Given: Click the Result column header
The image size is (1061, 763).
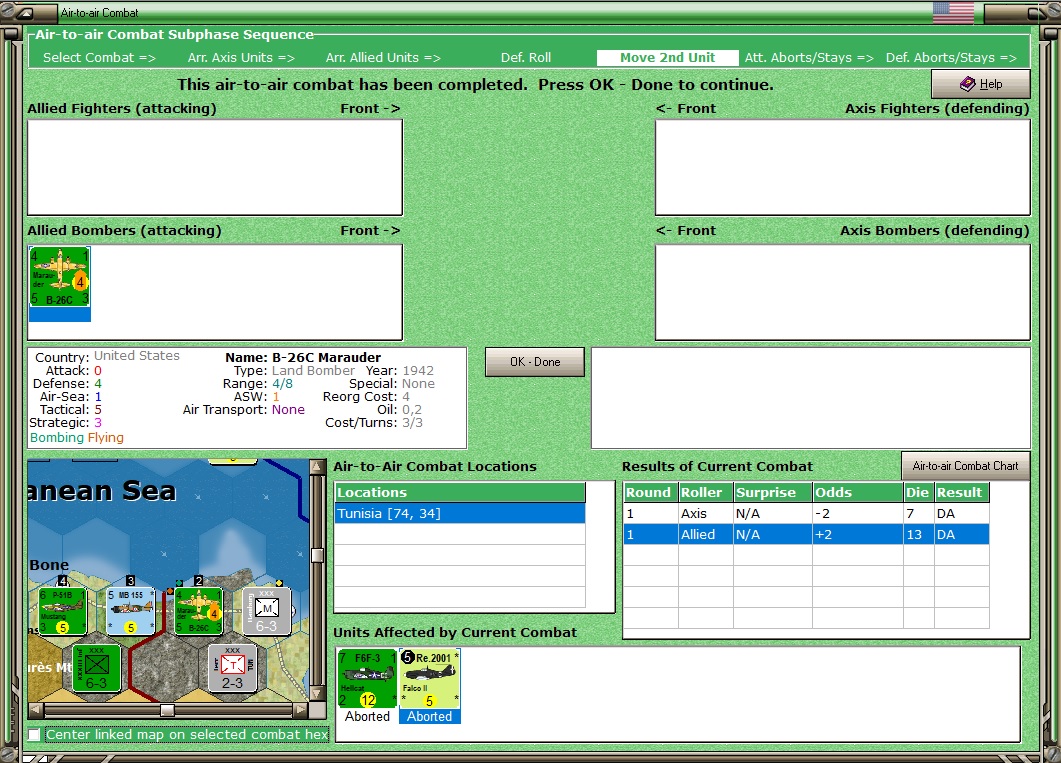Looking at the screenshot, I should point(962,492).
